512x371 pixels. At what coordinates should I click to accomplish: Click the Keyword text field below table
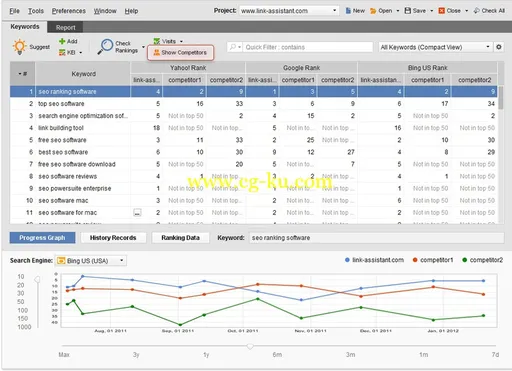point(376,238)
